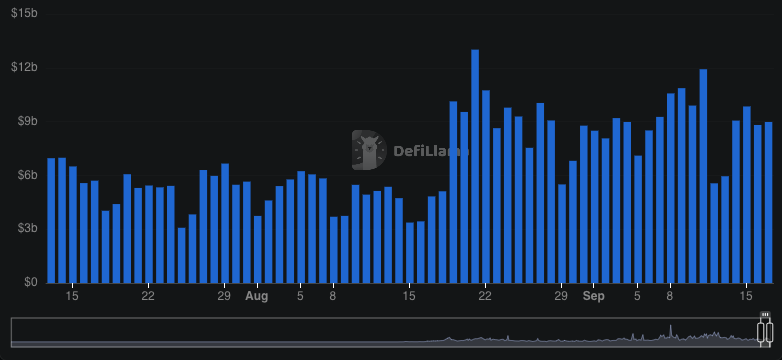Click the tallest bar, near $13b
This screenshot has width=782, height=360.
coord(475,167)
